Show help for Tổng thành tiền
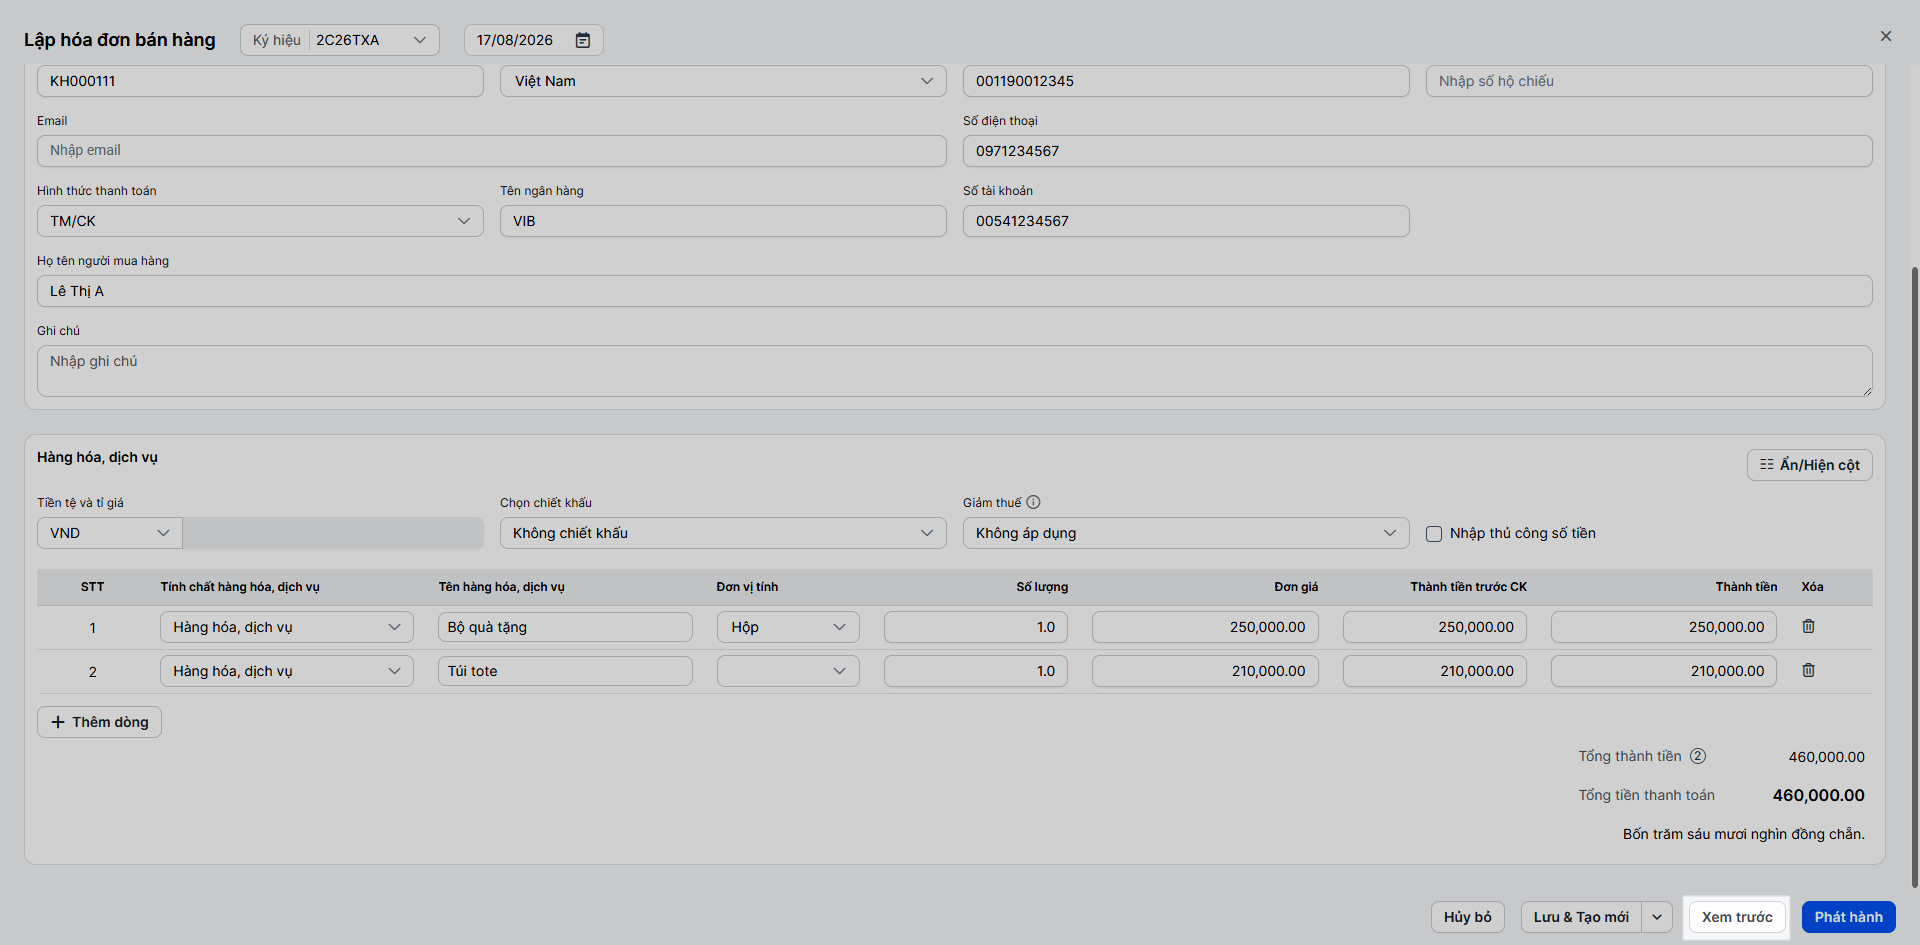Viewport: 1920px width, 945px height. (x=1698, y=756)
